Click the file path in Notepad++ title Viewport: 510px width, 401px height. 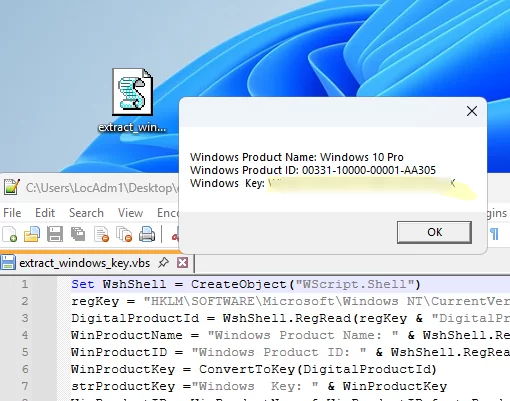point(102,188)
